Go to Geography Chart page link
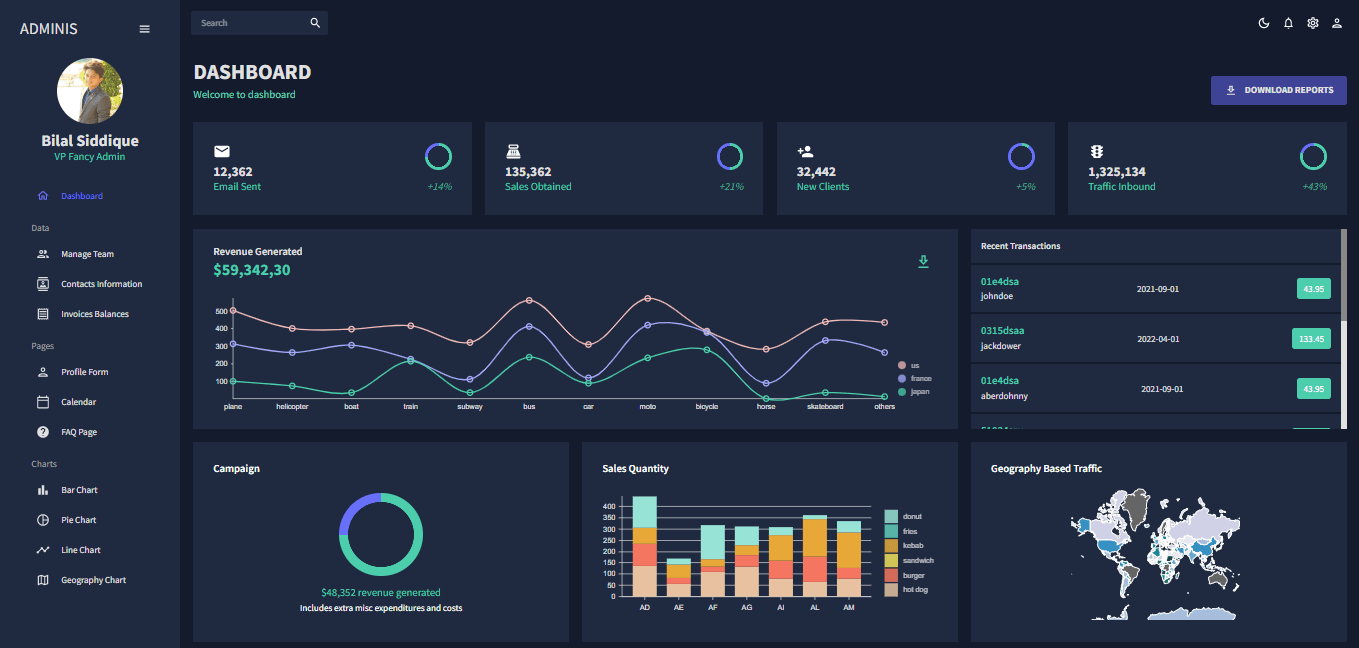 tap(94, 580)
